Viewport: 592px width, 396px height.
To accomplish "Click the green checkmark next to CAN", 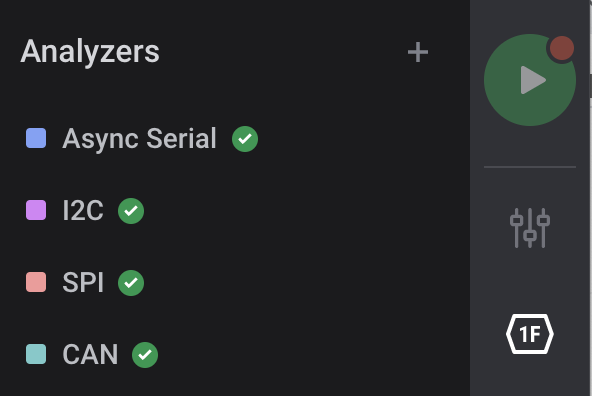I will pyautogui.click(x=145, y=355).
